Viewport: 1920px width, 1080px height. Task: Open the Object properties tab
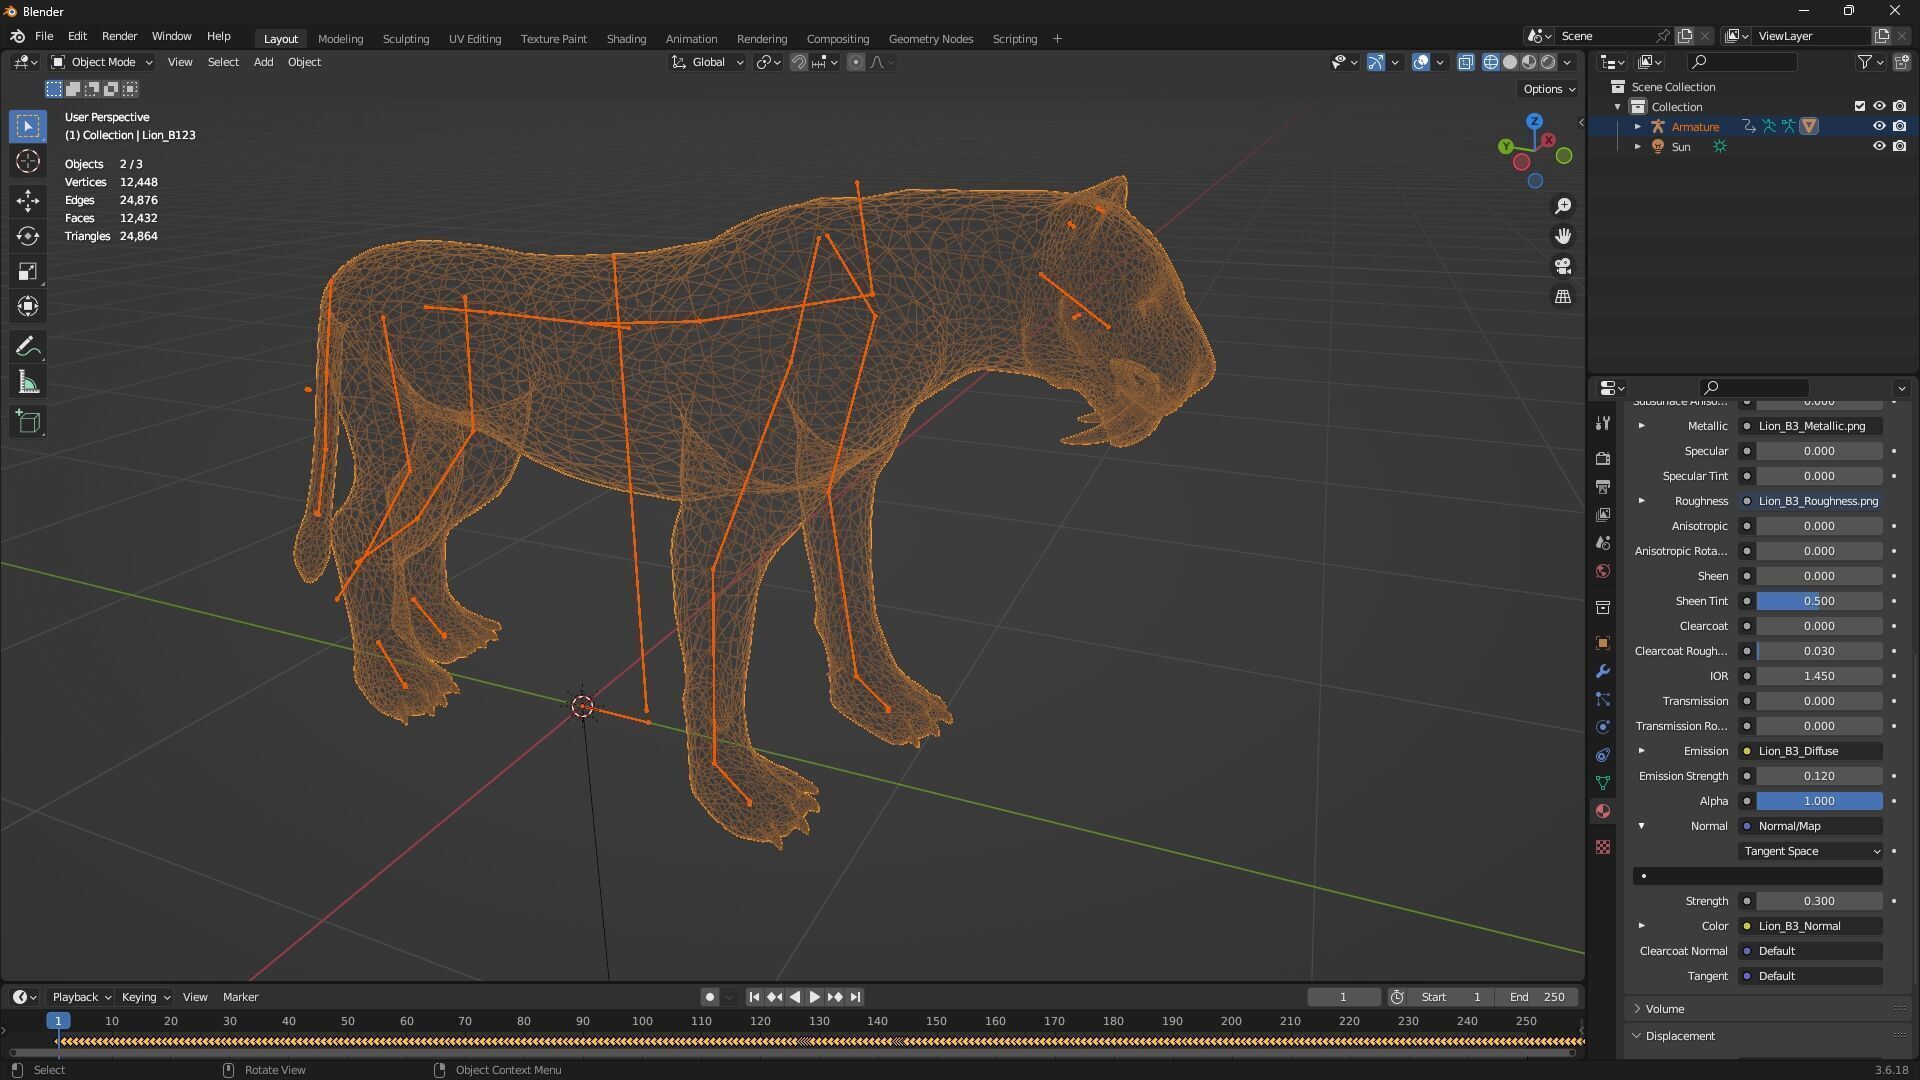pyautogui.click(x=1603, y=643)
